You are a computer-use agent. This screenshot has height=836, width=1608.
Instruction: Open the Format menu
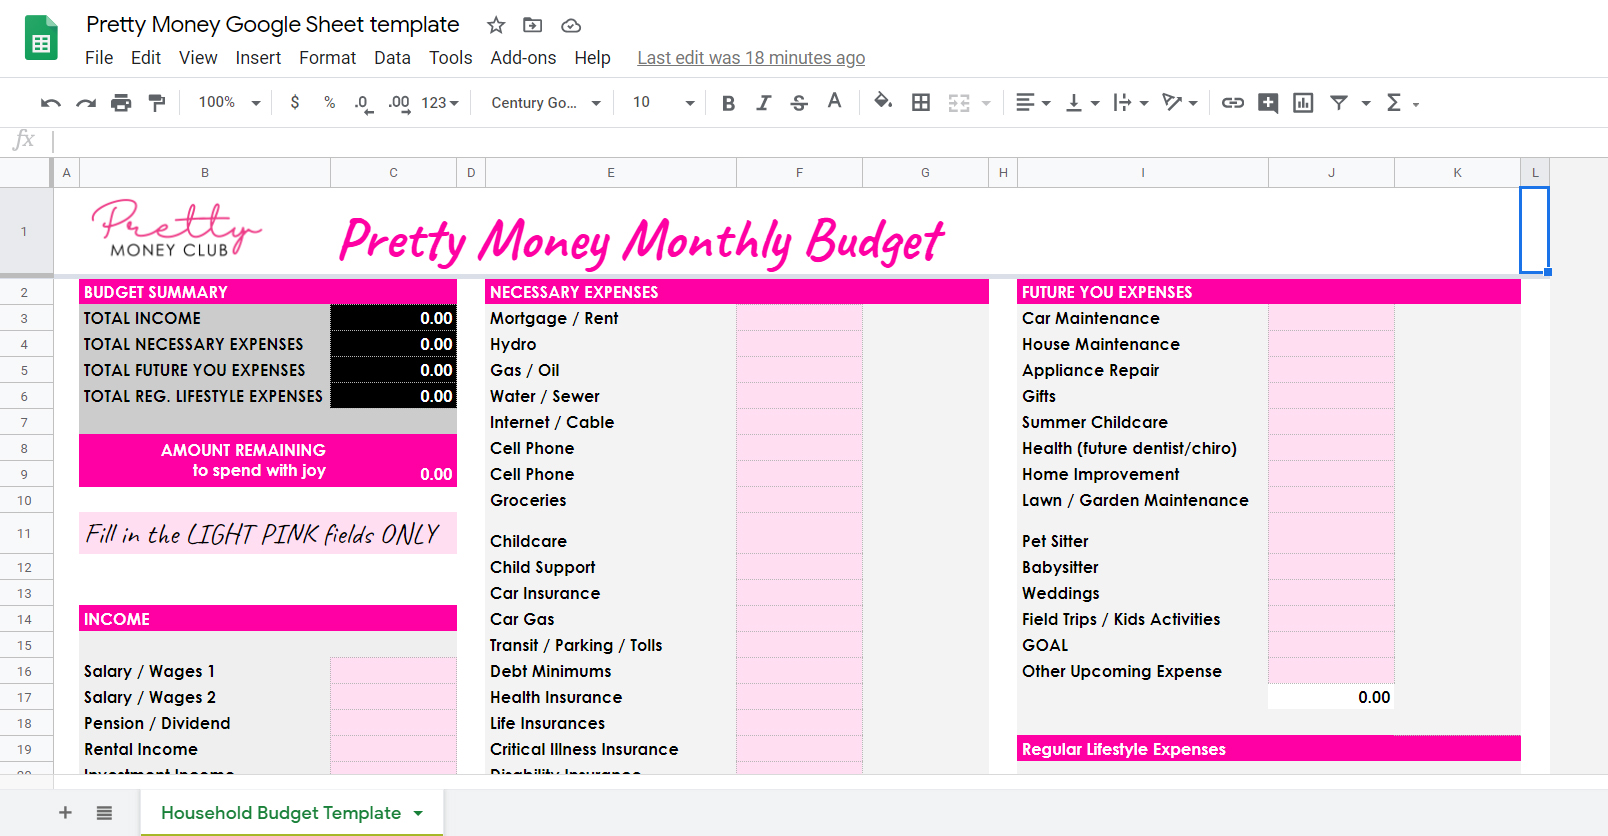tap(327, 58)
